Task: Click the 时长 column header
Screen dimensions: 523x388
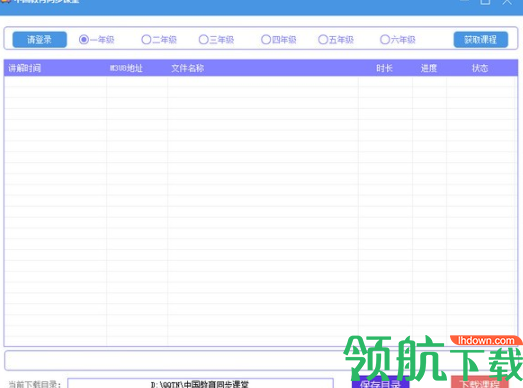Action: coord(385,68)
